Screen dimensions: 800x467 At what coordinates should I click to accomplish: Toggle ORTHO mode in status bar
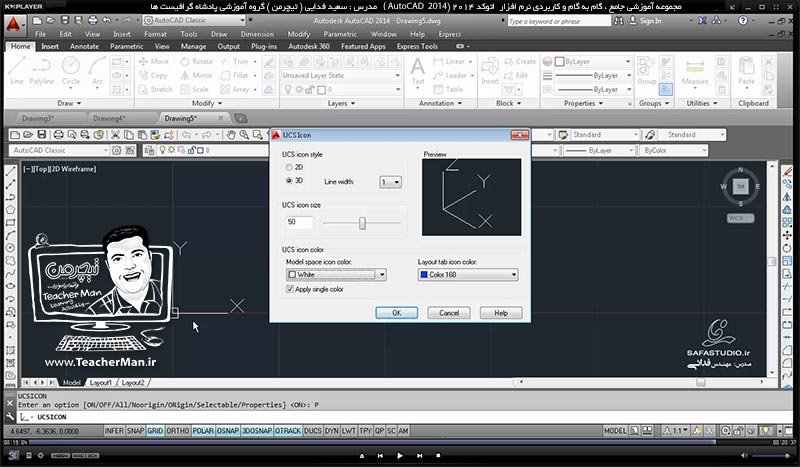click(x=178, y=431)
